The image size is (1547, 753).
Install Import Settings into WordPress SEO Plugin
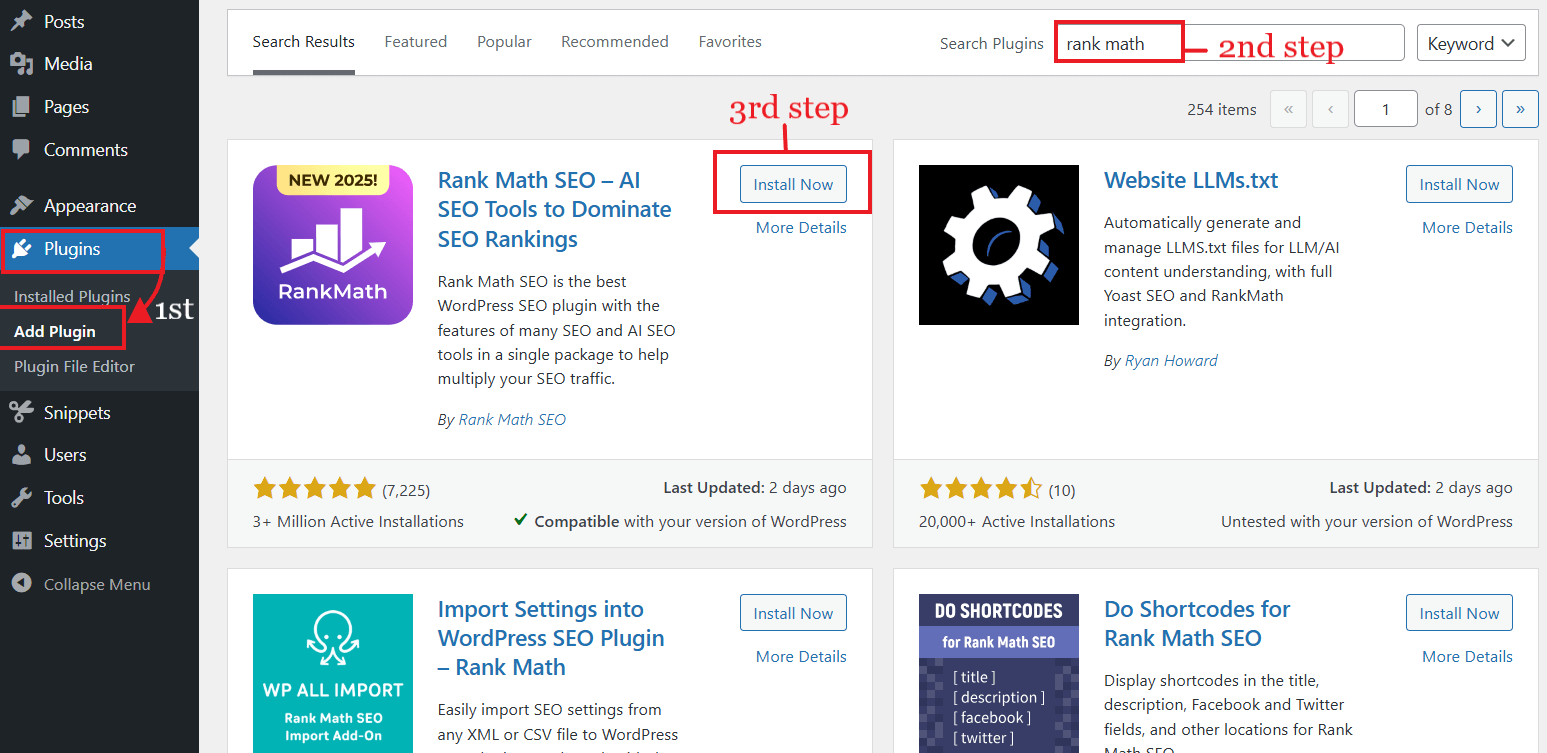[x=793, y=613]
